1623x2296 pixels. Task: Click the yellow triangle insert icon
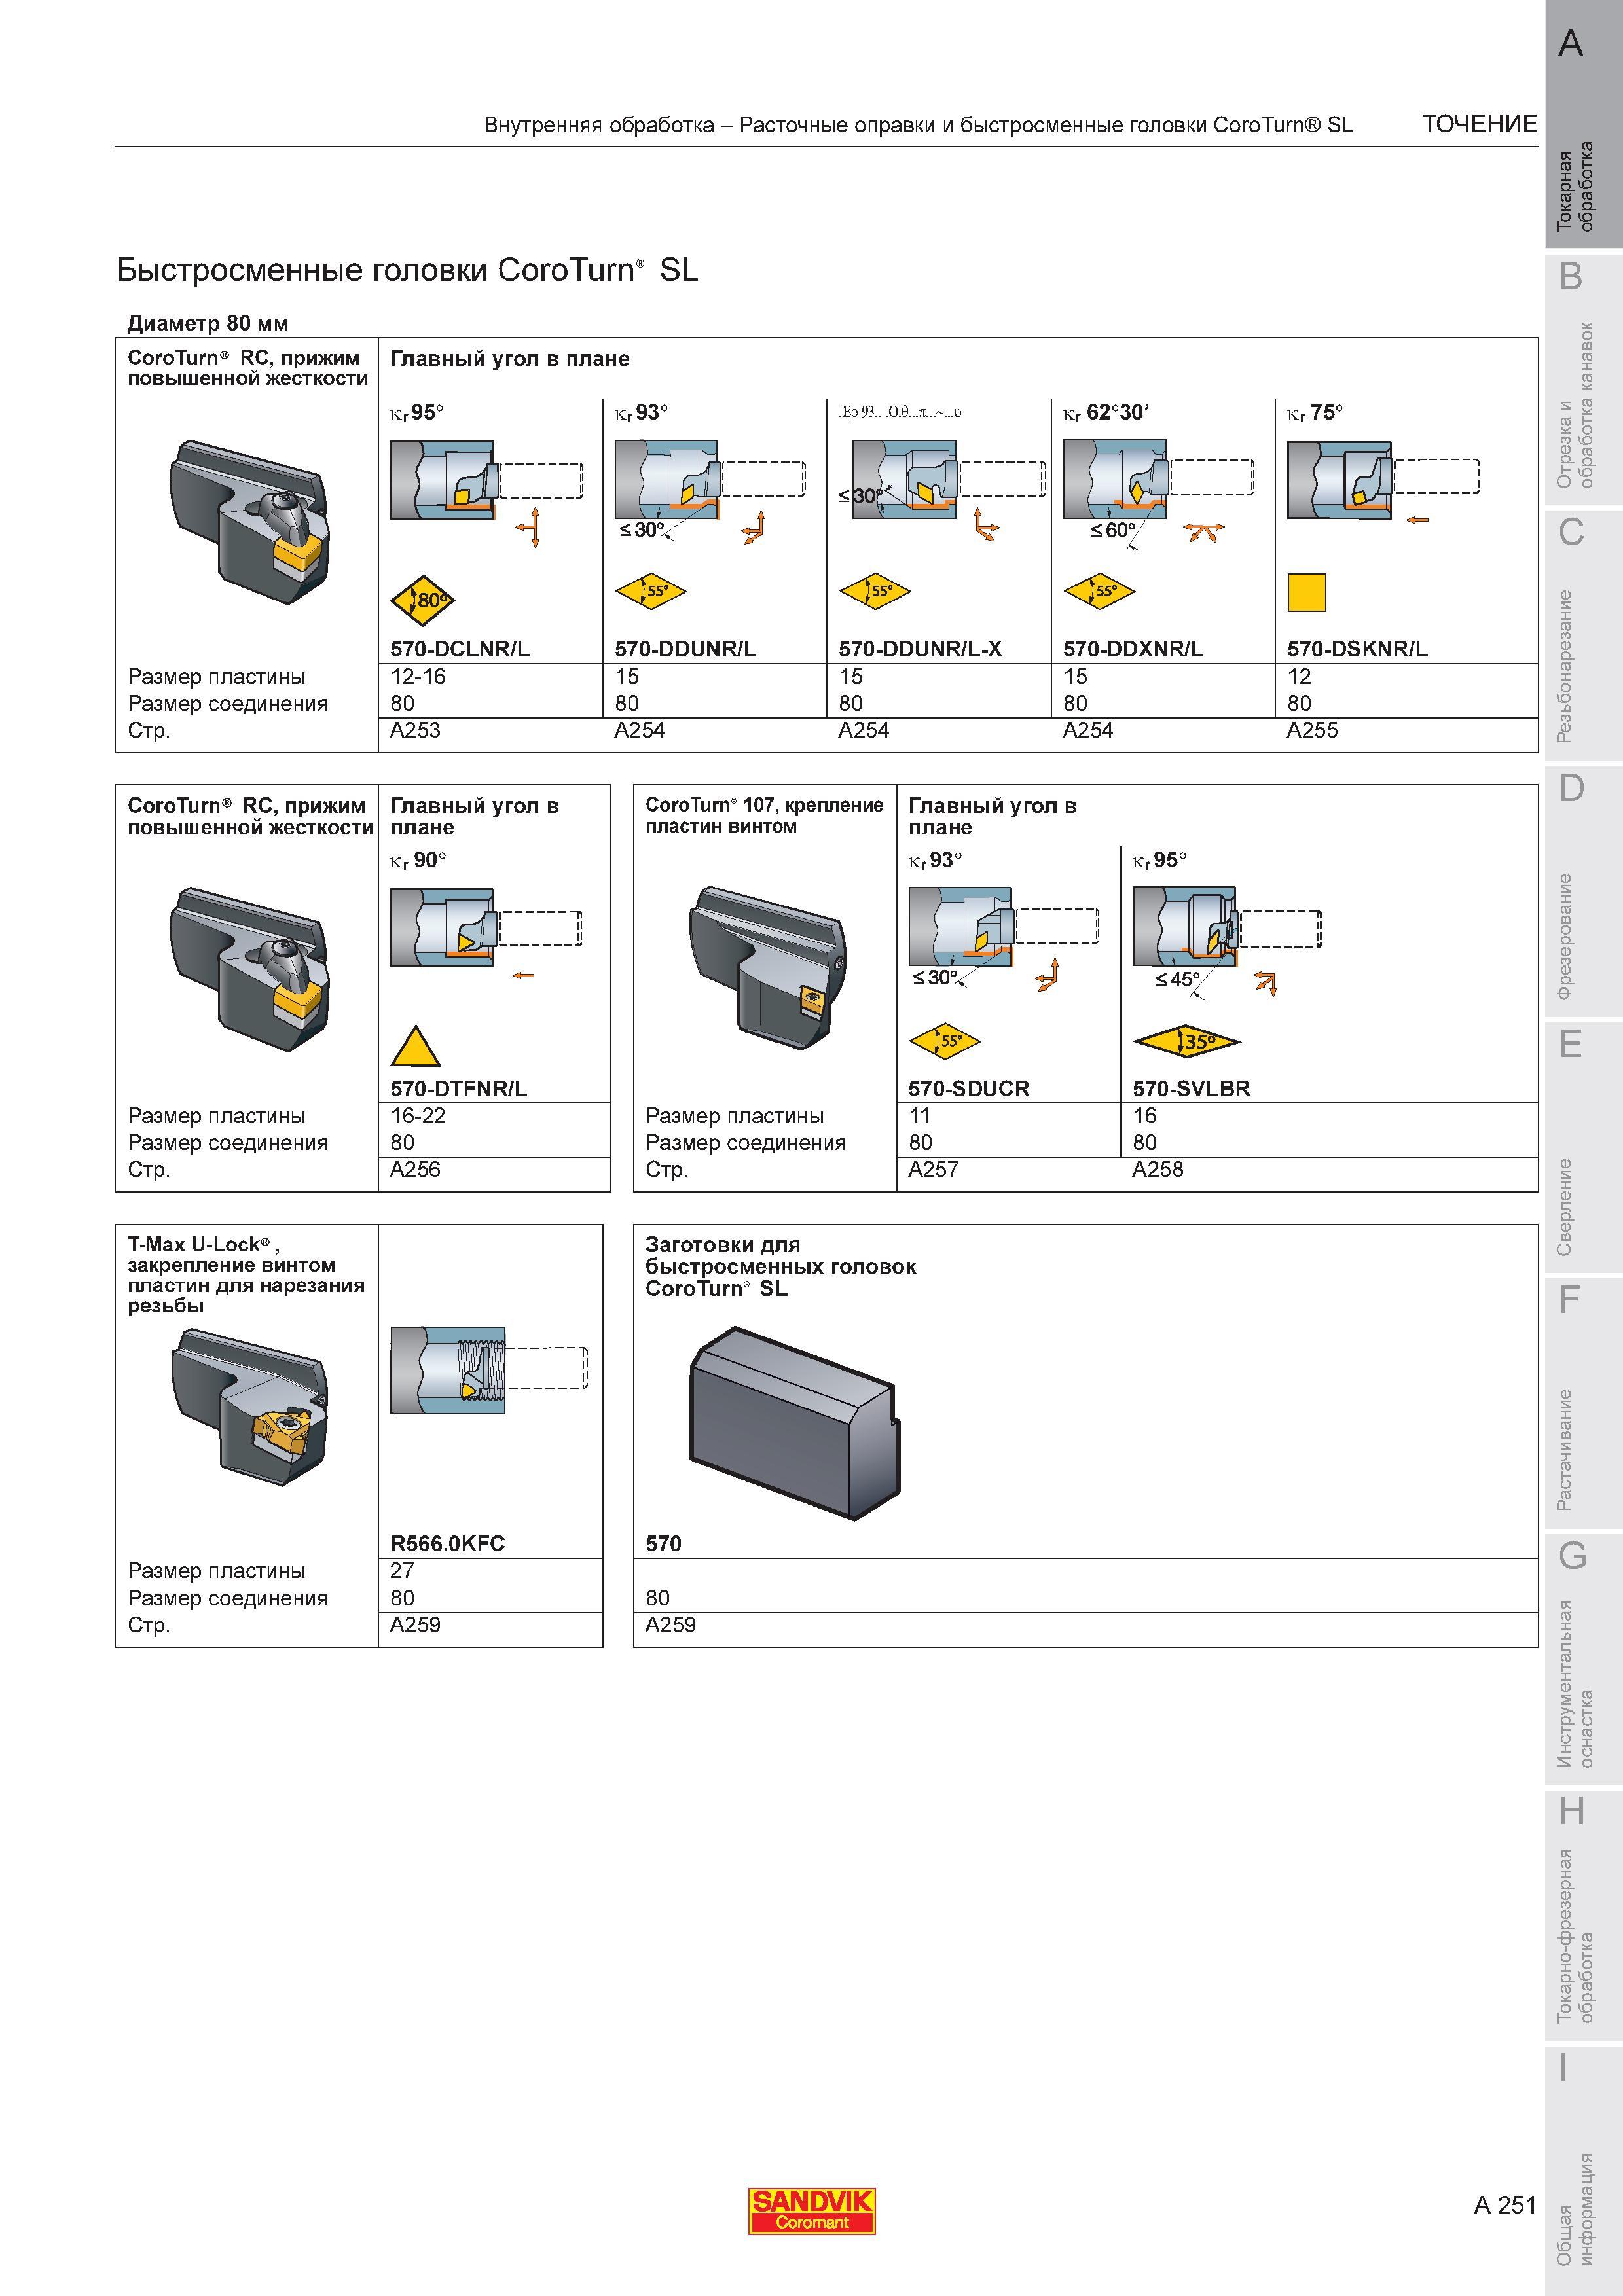415,1046
